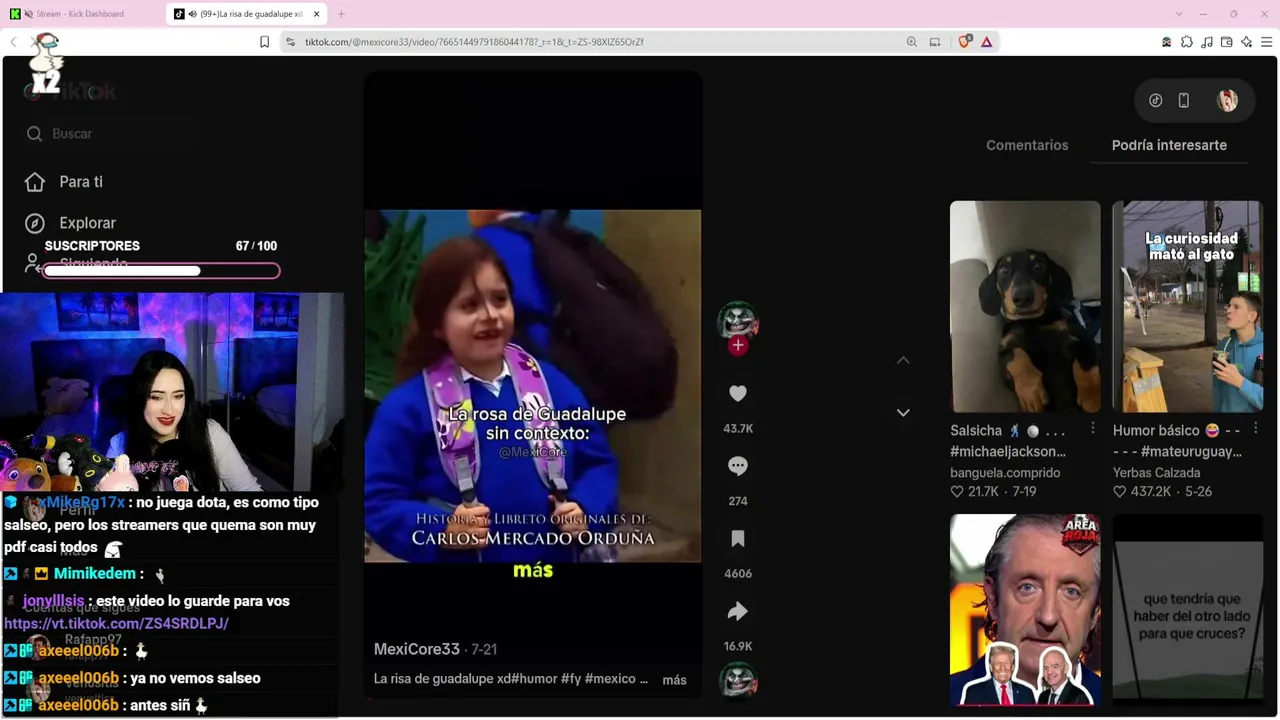This screenshot has height=720, width=1280.
Task: Click the picture-in-picture icon in address bar
Action: [x=935, y=42]
